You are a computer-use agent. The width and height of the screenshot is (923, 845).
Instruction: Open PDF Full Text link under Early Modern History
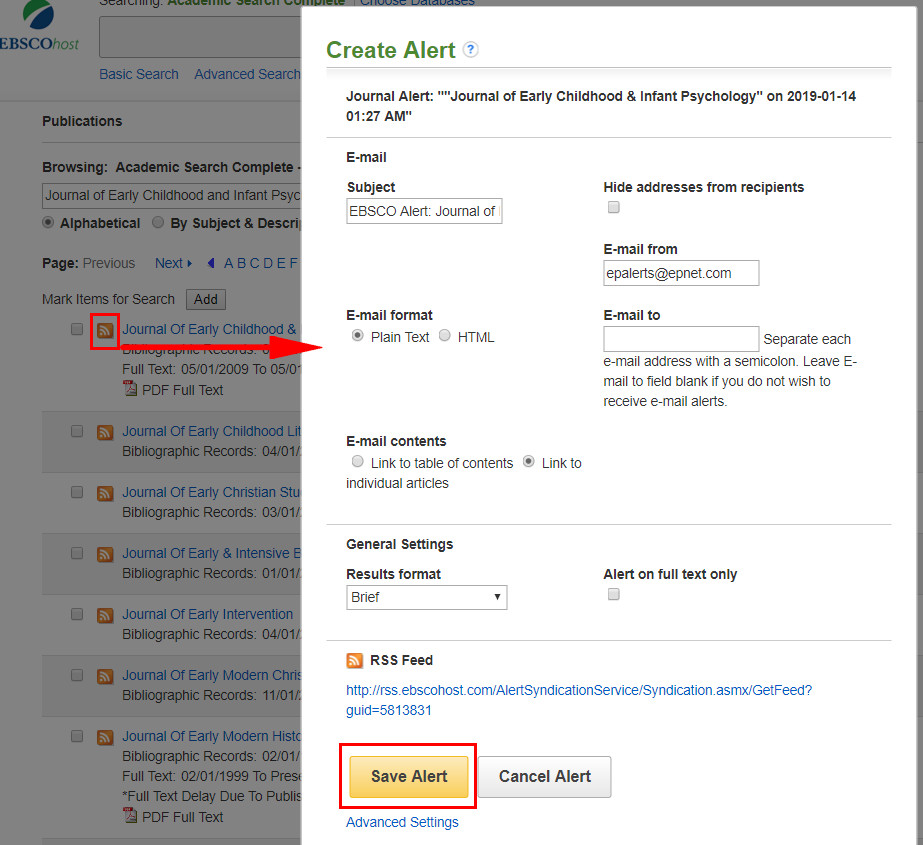(182, 817)
